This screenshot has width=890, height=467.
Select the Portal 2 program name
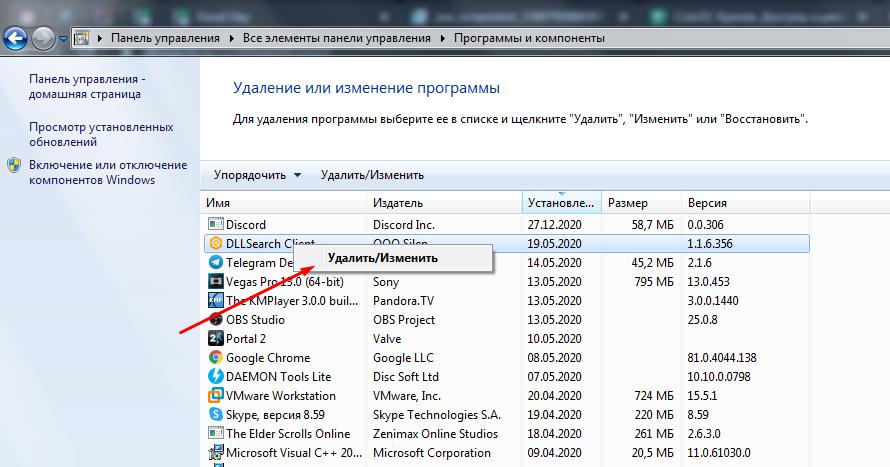pos(246,339)
